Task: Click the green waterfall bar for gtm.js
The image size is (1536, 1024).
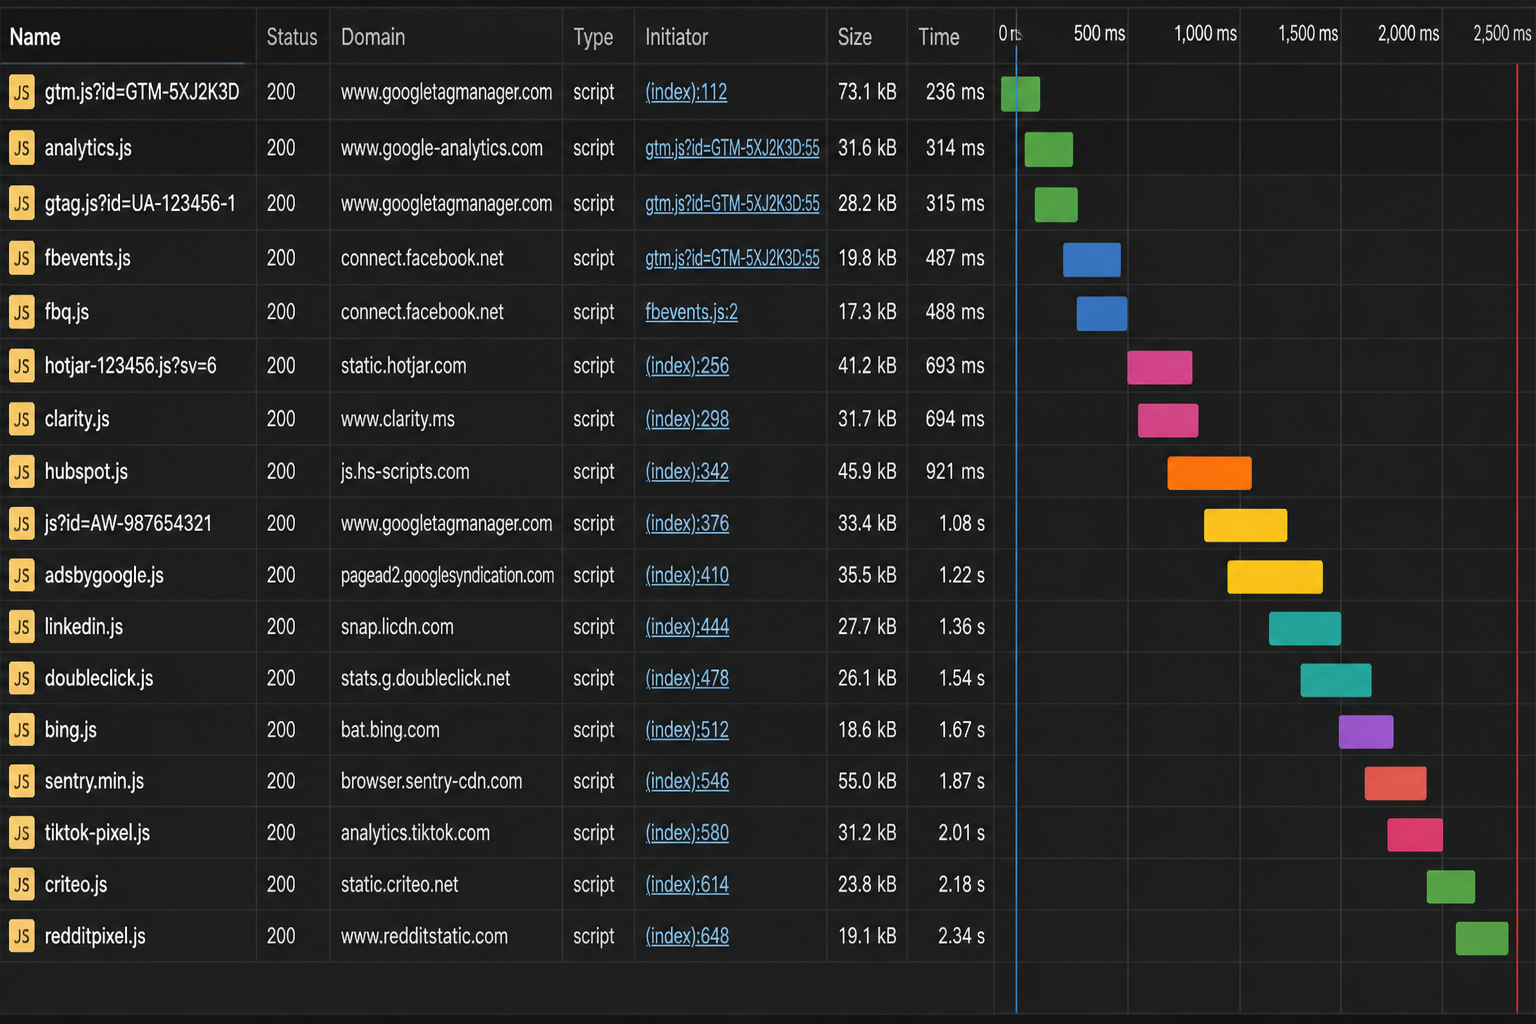Action: click(x=1020, y=94)
